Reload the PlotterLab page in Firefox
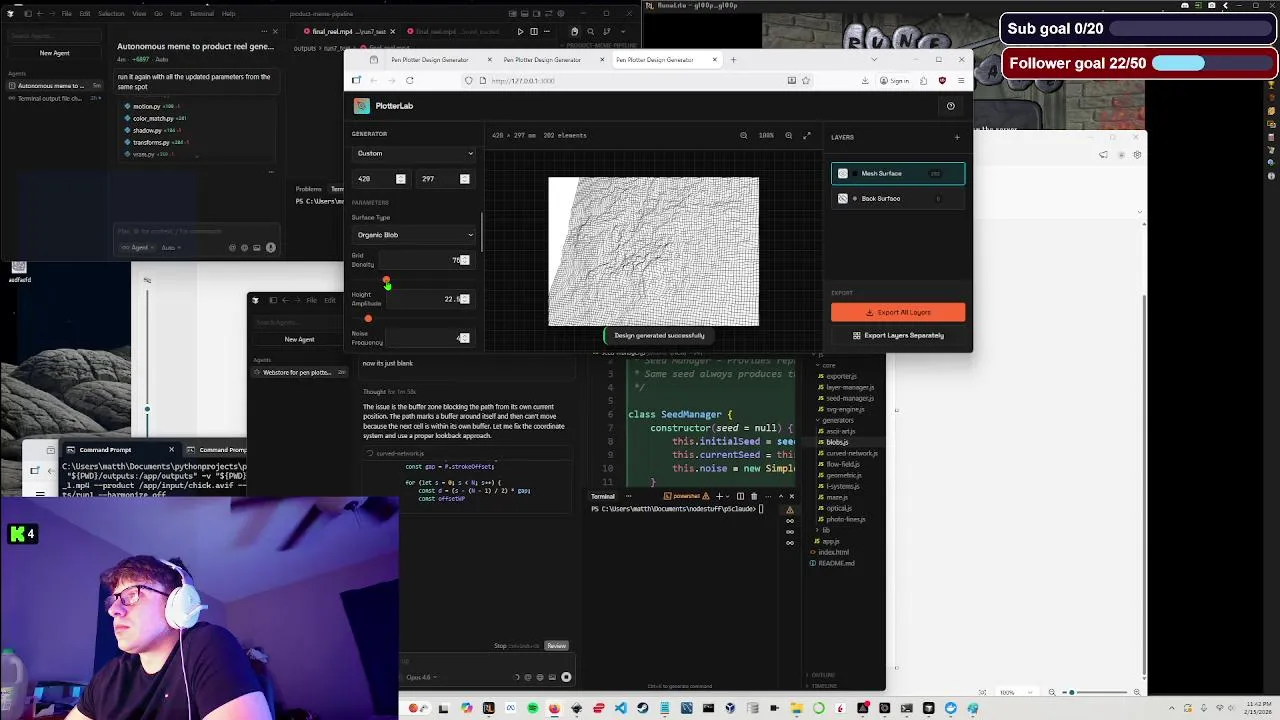The width and height of the screenshot is (1280, 720). tap(409, 80)
